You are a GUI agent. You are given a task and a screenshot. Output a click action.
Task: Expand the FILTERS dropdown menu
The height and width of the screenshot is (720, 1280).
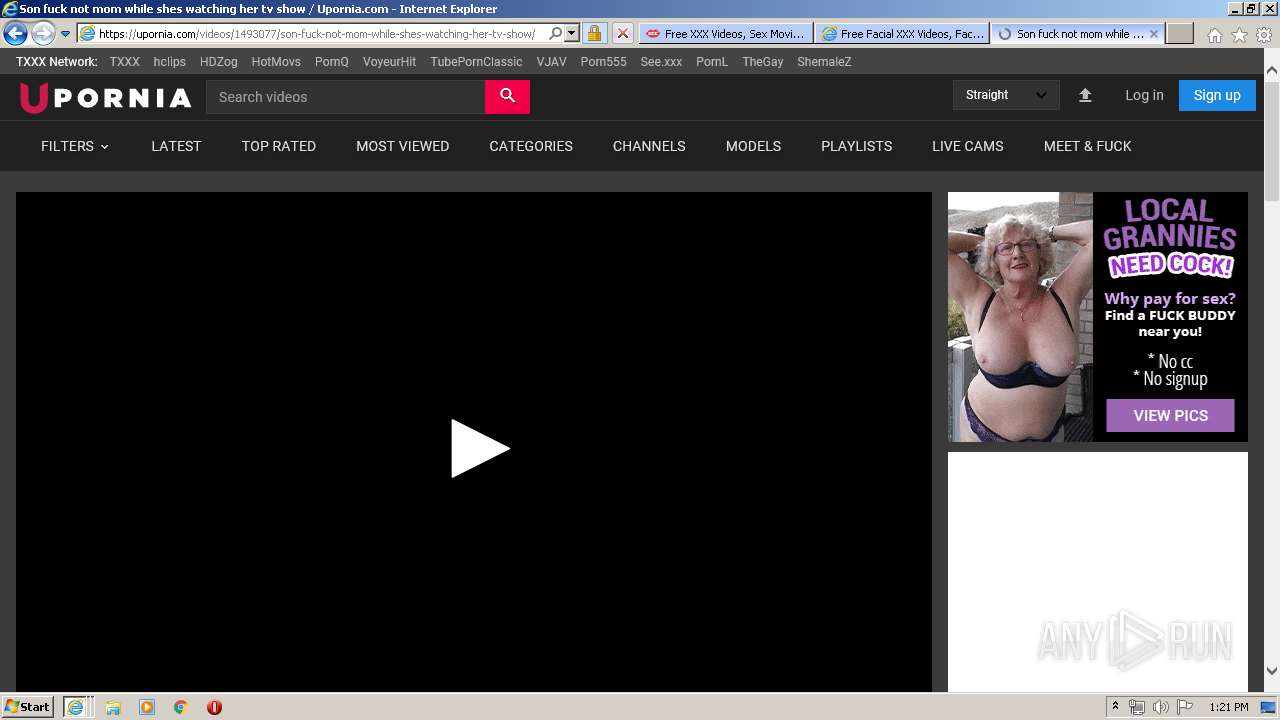[75, 146]
